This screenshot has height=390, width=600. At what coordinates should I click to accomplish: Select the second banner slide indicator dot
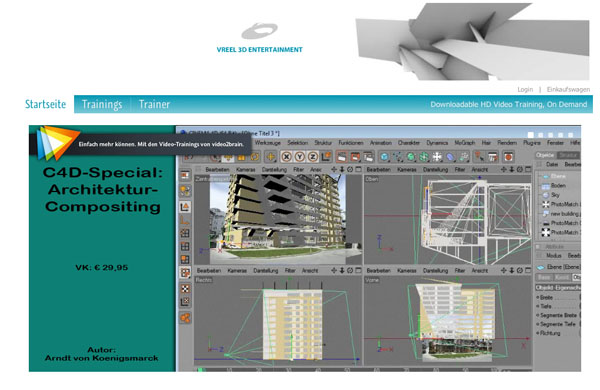(541, 135)
